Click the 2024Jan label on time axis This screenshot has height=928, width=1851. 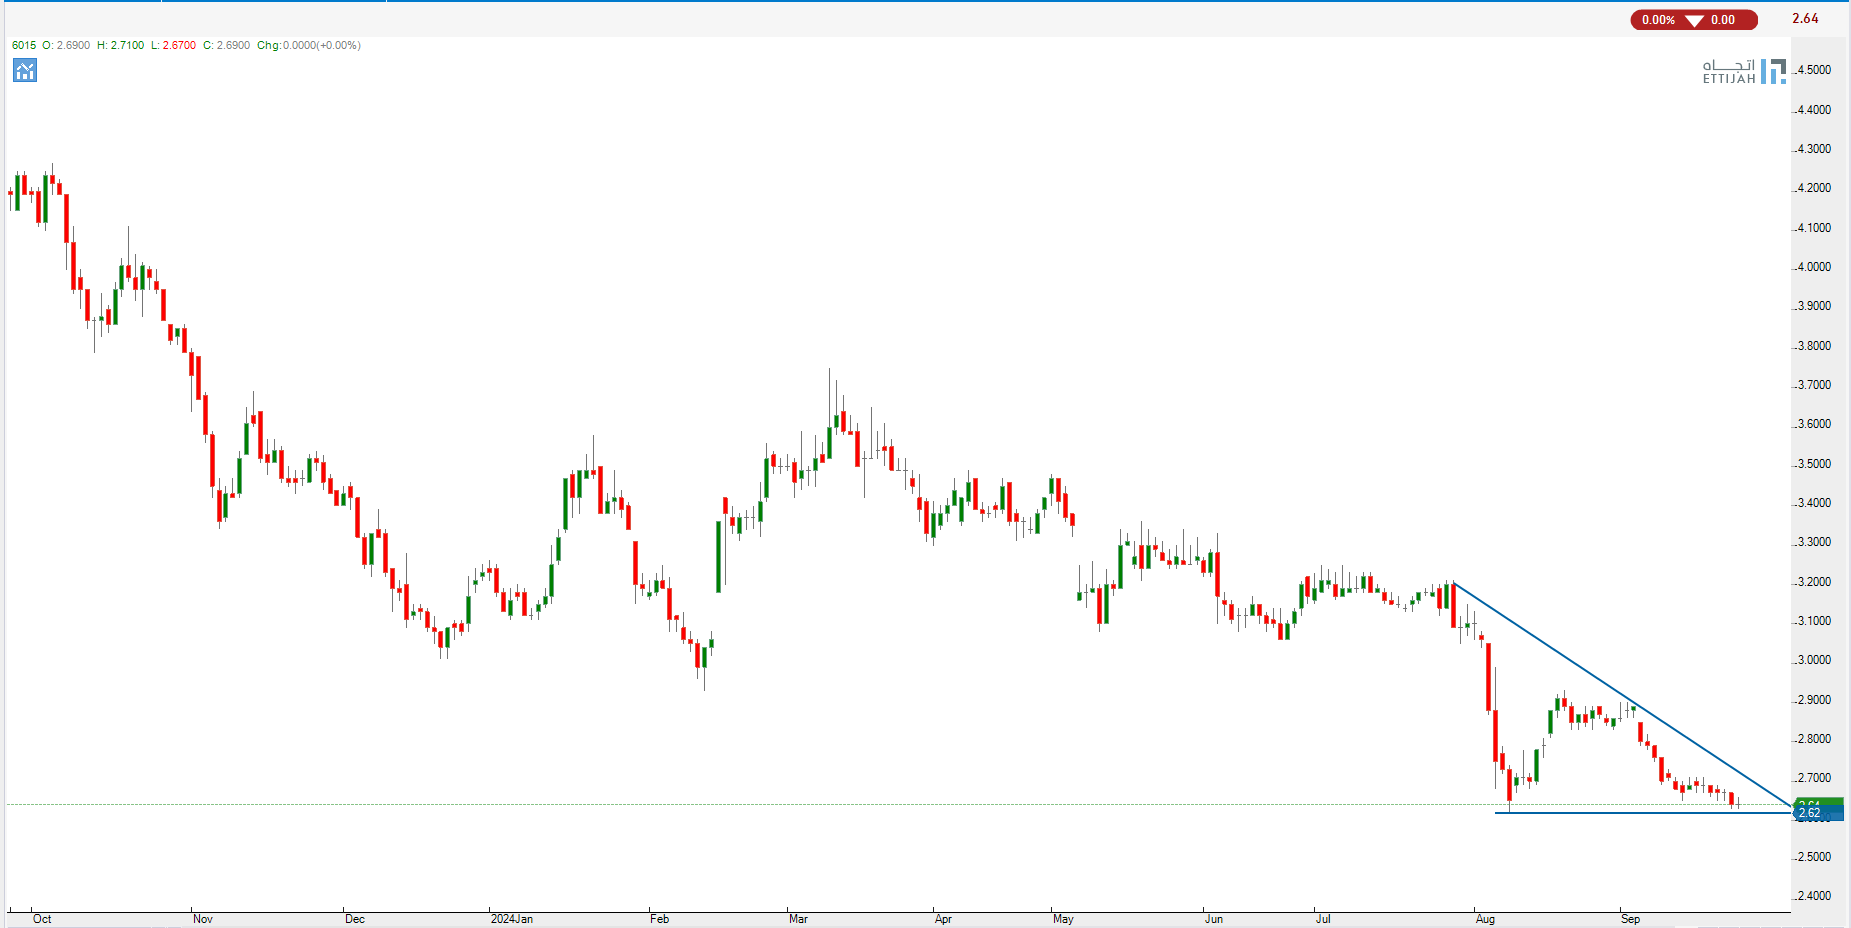511,918
